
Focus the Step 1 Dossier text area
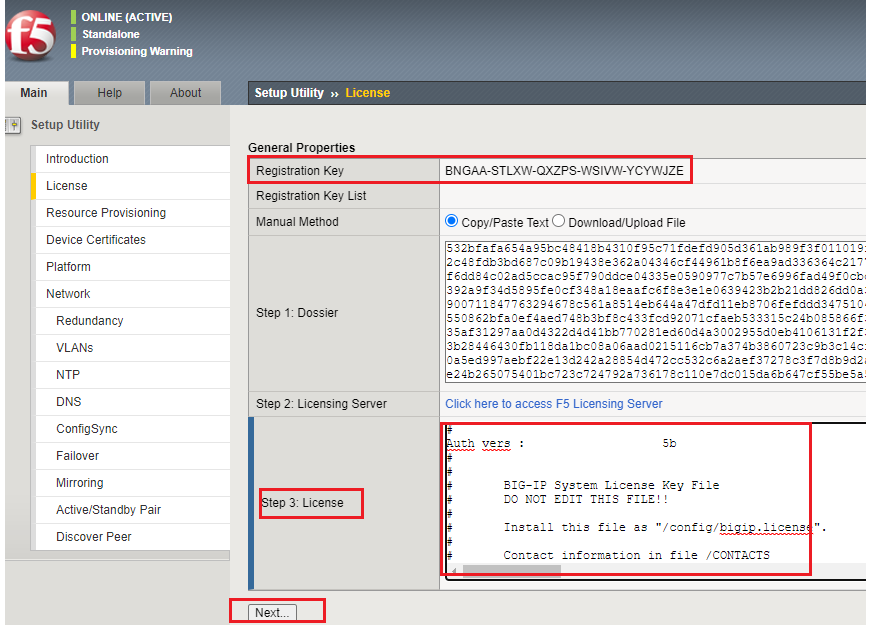click(655, 311)
